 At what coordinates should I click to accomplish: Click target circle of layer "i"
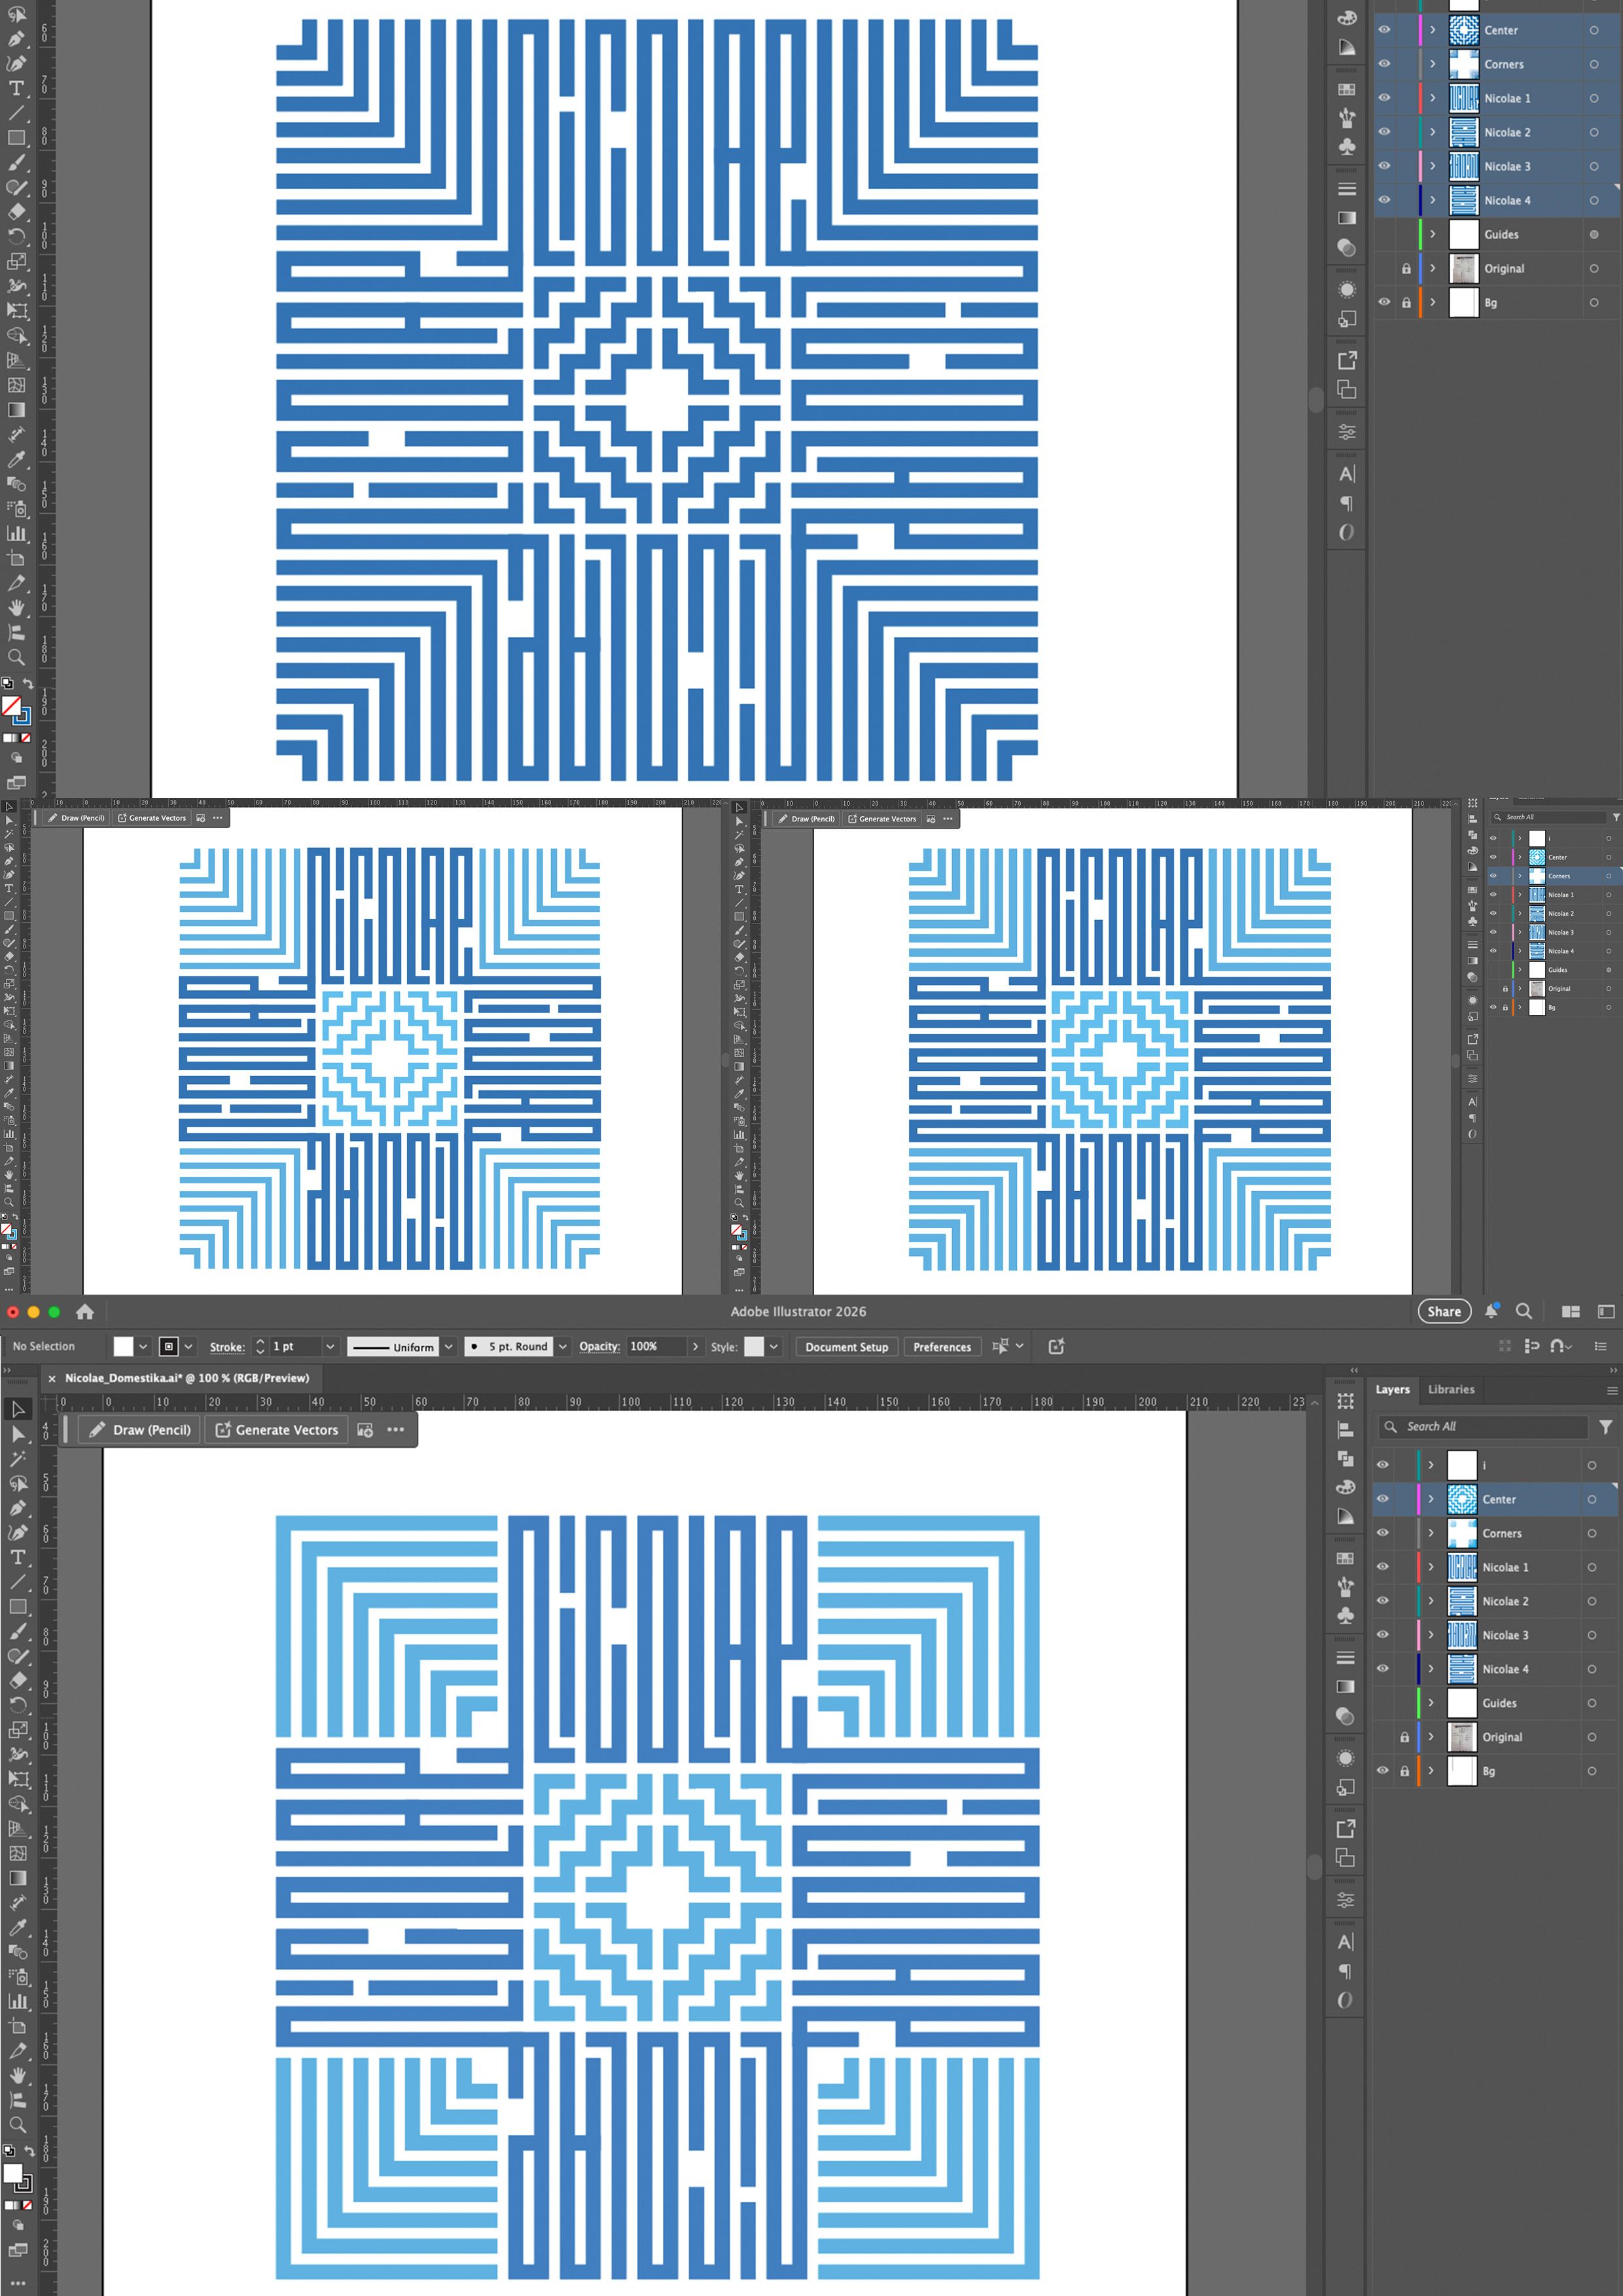(x=1591, y=1465)
